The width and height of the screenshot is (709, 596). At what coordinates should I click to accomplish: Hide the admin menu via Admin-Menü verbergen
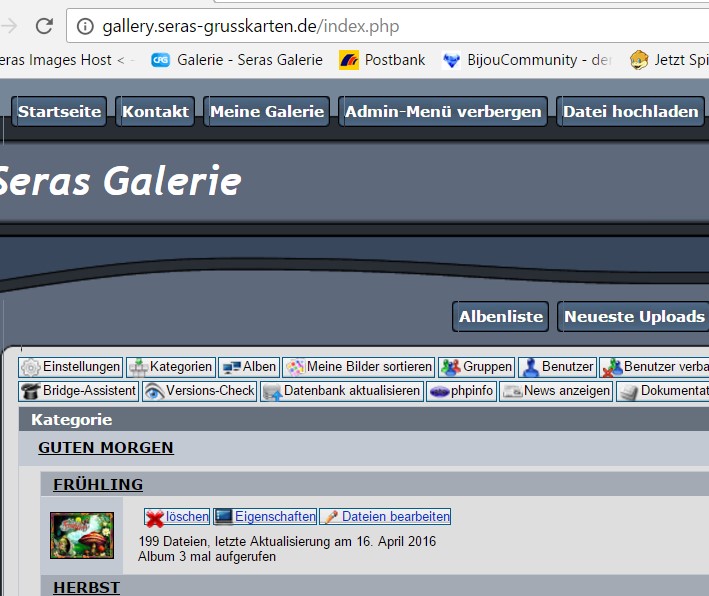tap(443, 111)
